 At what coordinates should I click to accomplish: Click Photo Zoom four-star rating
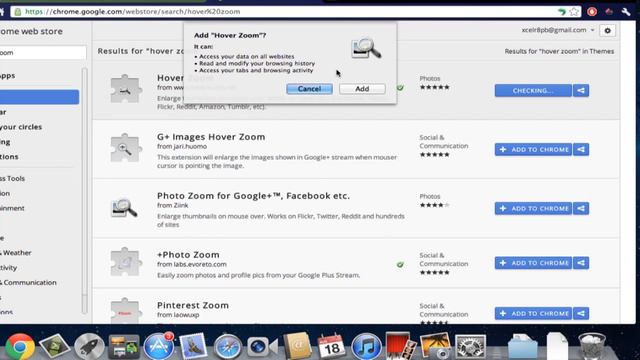(x=434, y=205)
